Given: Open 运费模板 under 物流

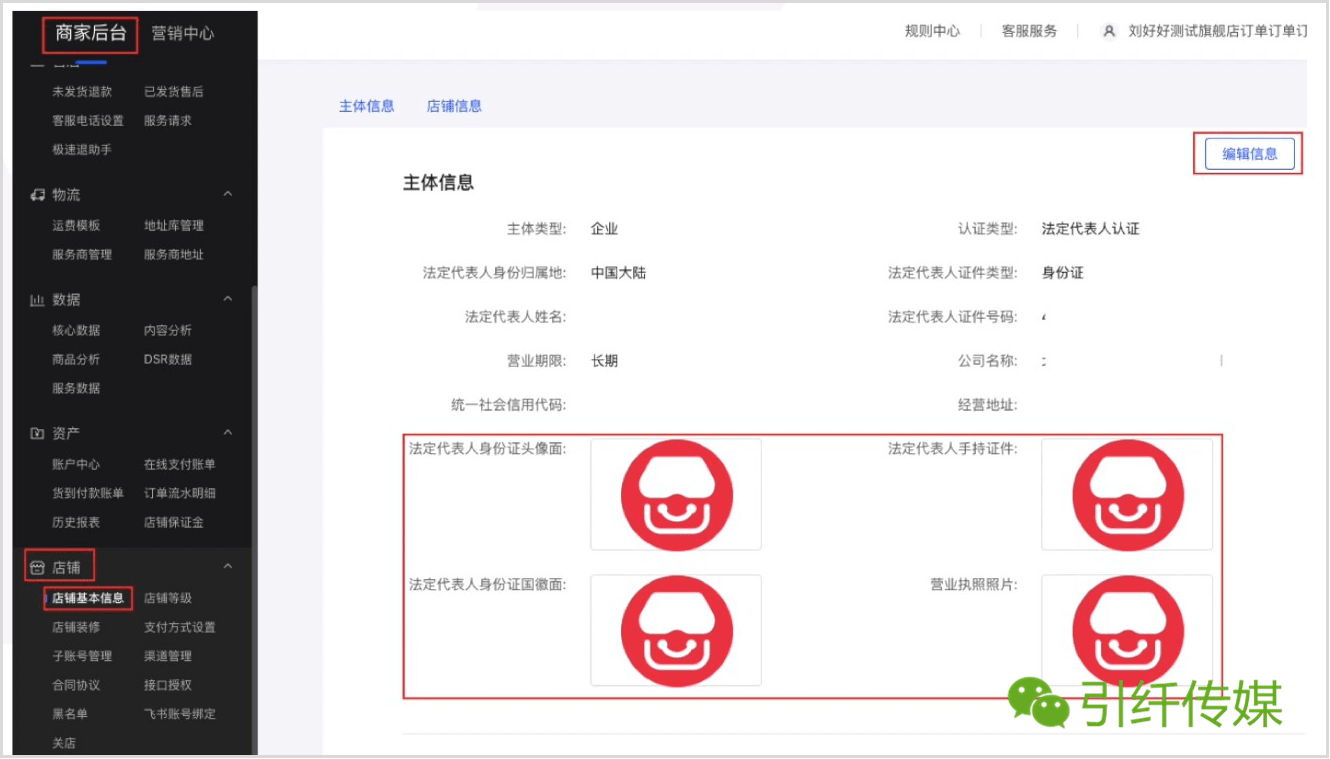Looking at the screenshot, I should 76,225.
